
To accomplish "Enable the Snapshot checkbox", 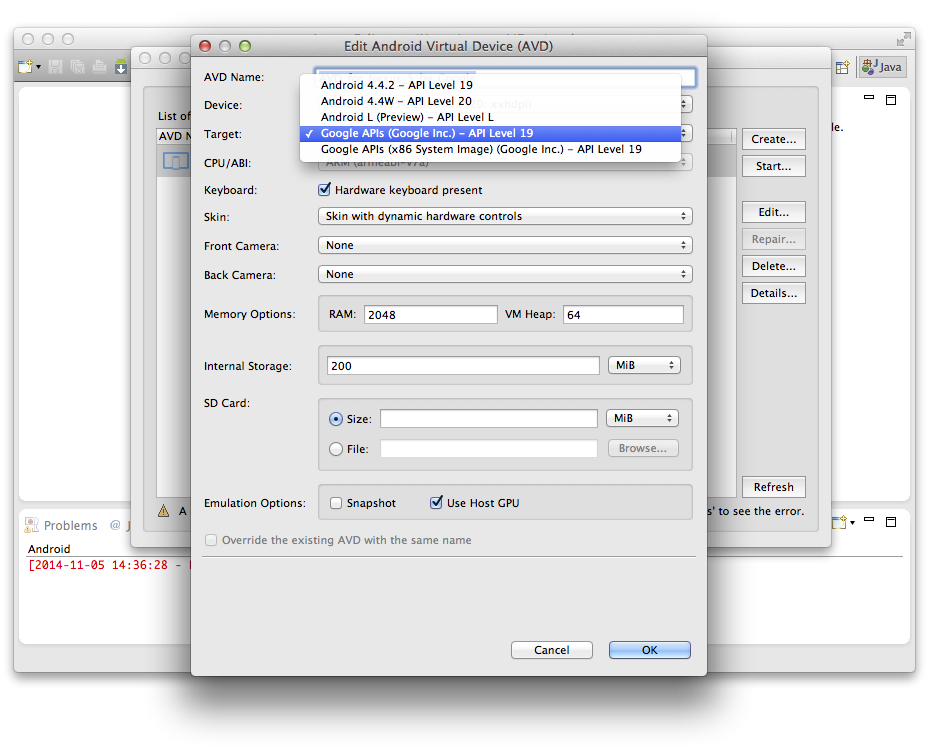I will tap(336, 503).
